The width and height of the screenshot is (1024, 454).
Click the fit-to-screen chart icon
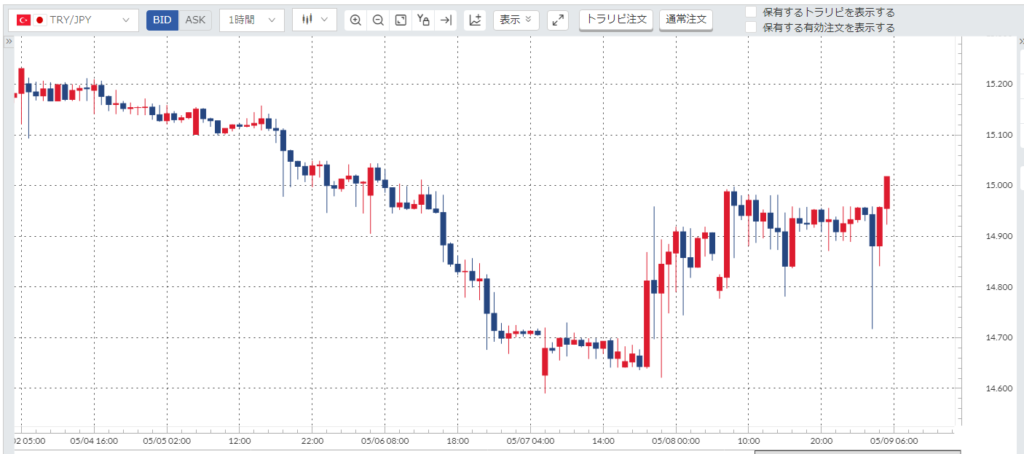pos(400,20)
